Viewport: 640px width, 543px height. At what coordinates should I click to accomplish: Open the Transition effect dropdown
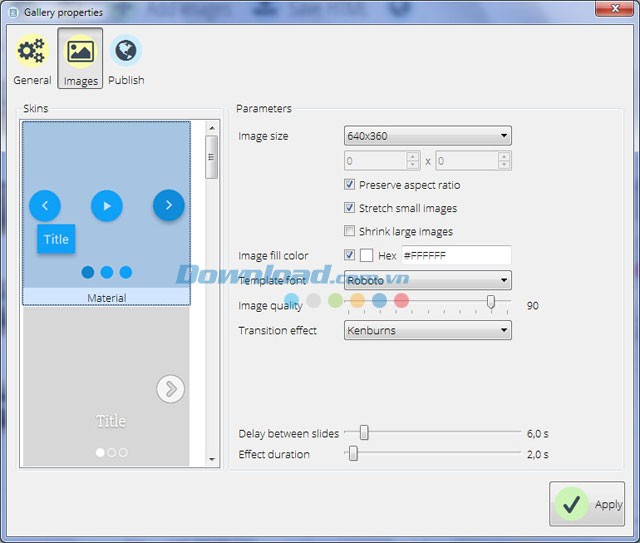tap(427, 330)
